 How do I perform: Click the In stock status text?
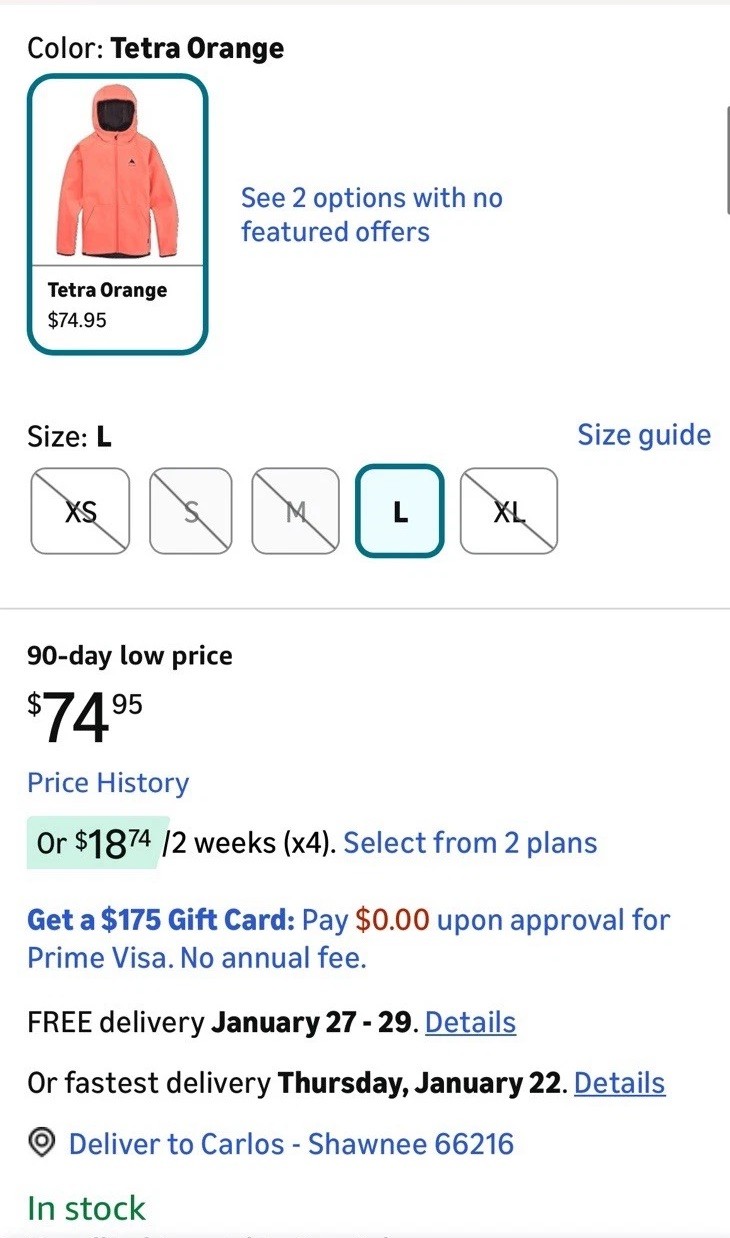click(x=86, y=1208)
